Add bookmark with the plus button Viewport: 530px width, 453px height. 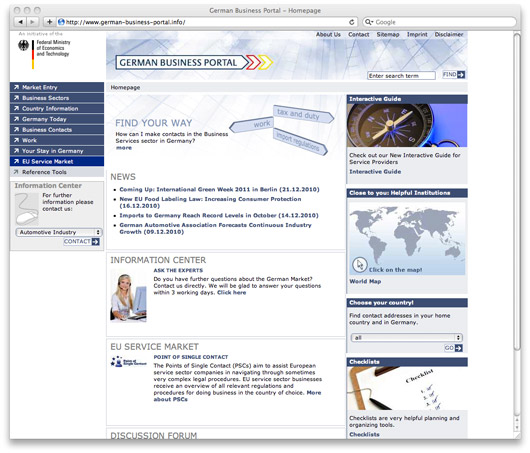pos(49,22)
